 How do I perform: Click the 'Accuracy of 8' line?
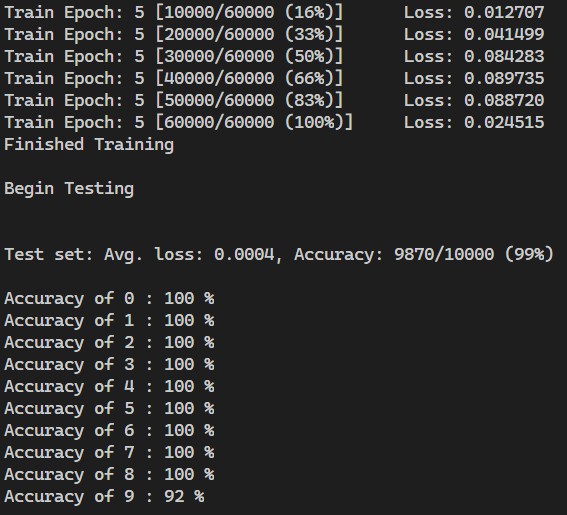tap(109, 474)
